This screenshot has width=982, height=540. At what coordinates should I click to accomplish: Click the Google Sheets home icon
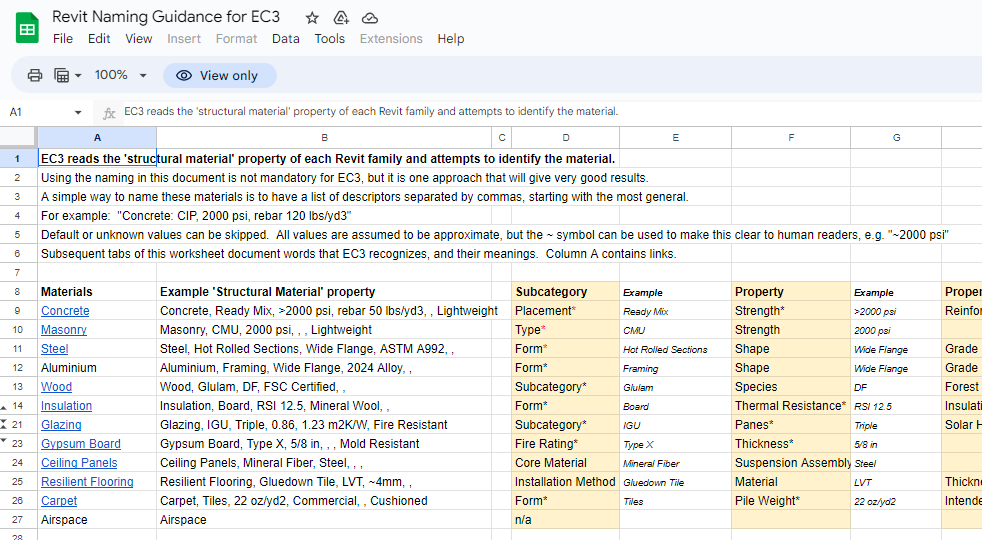(27, 27)
